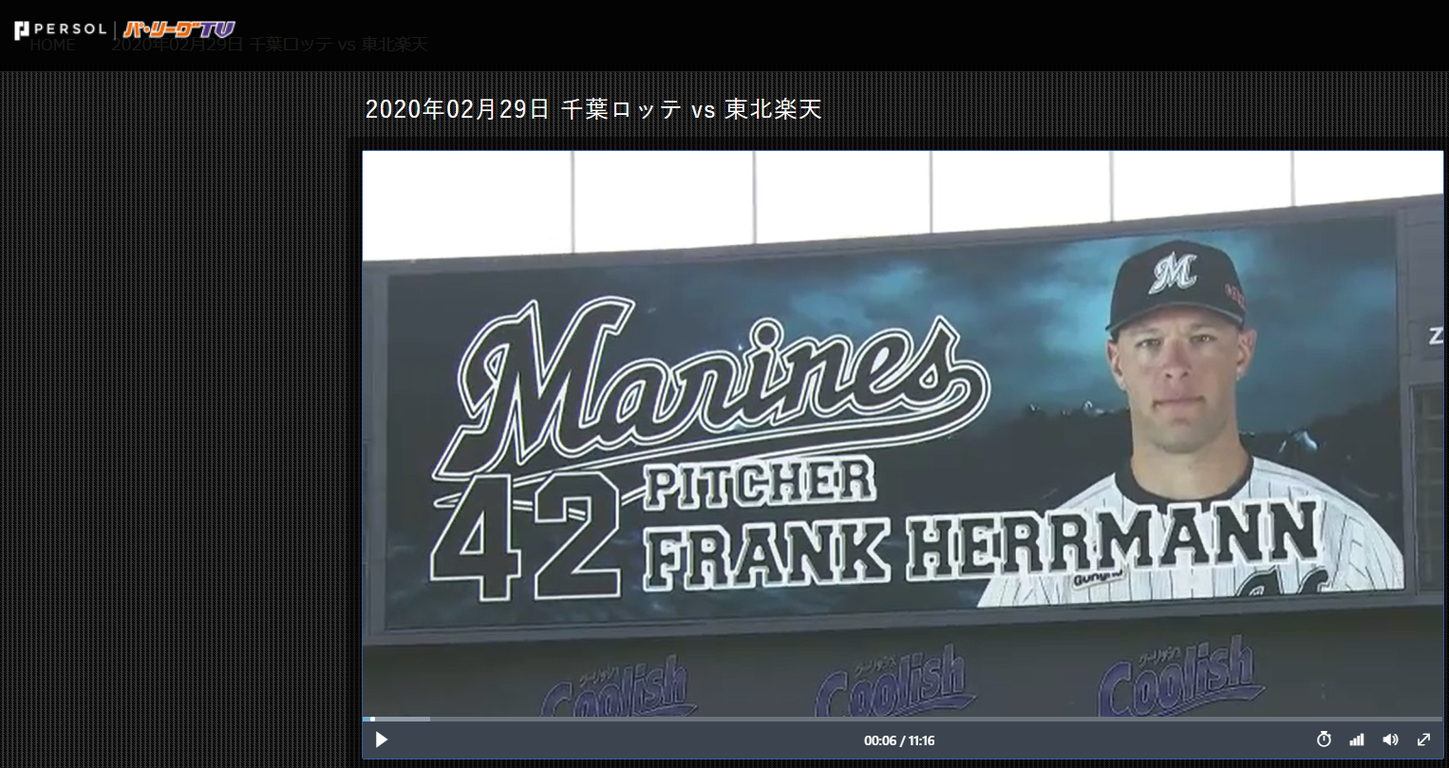This screenshot has height=768, width=1449.
Task: Toggle fullscreen mode with the arrows icon
Action: pyautogui.click(x=1424, y=740)
